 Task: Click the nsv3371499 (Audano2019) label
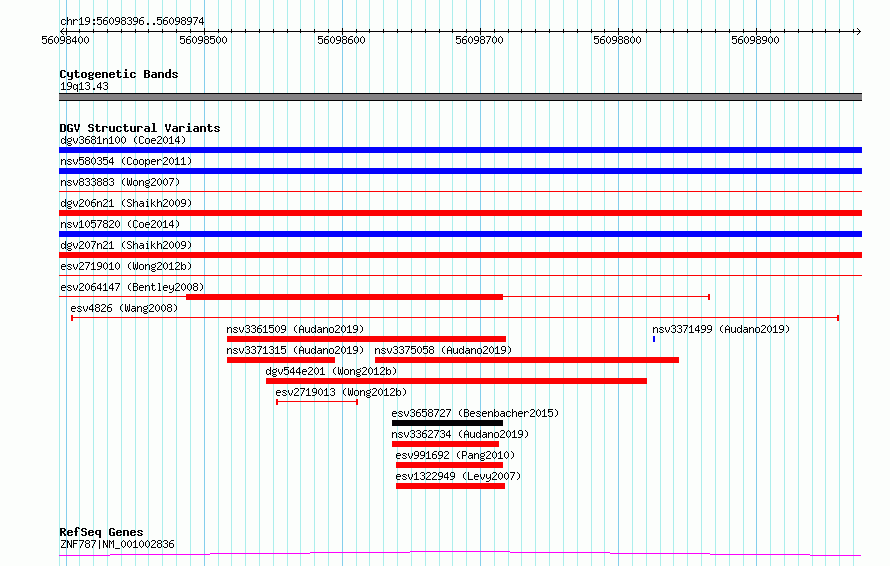pyautogui.click(x=721, y=329)
